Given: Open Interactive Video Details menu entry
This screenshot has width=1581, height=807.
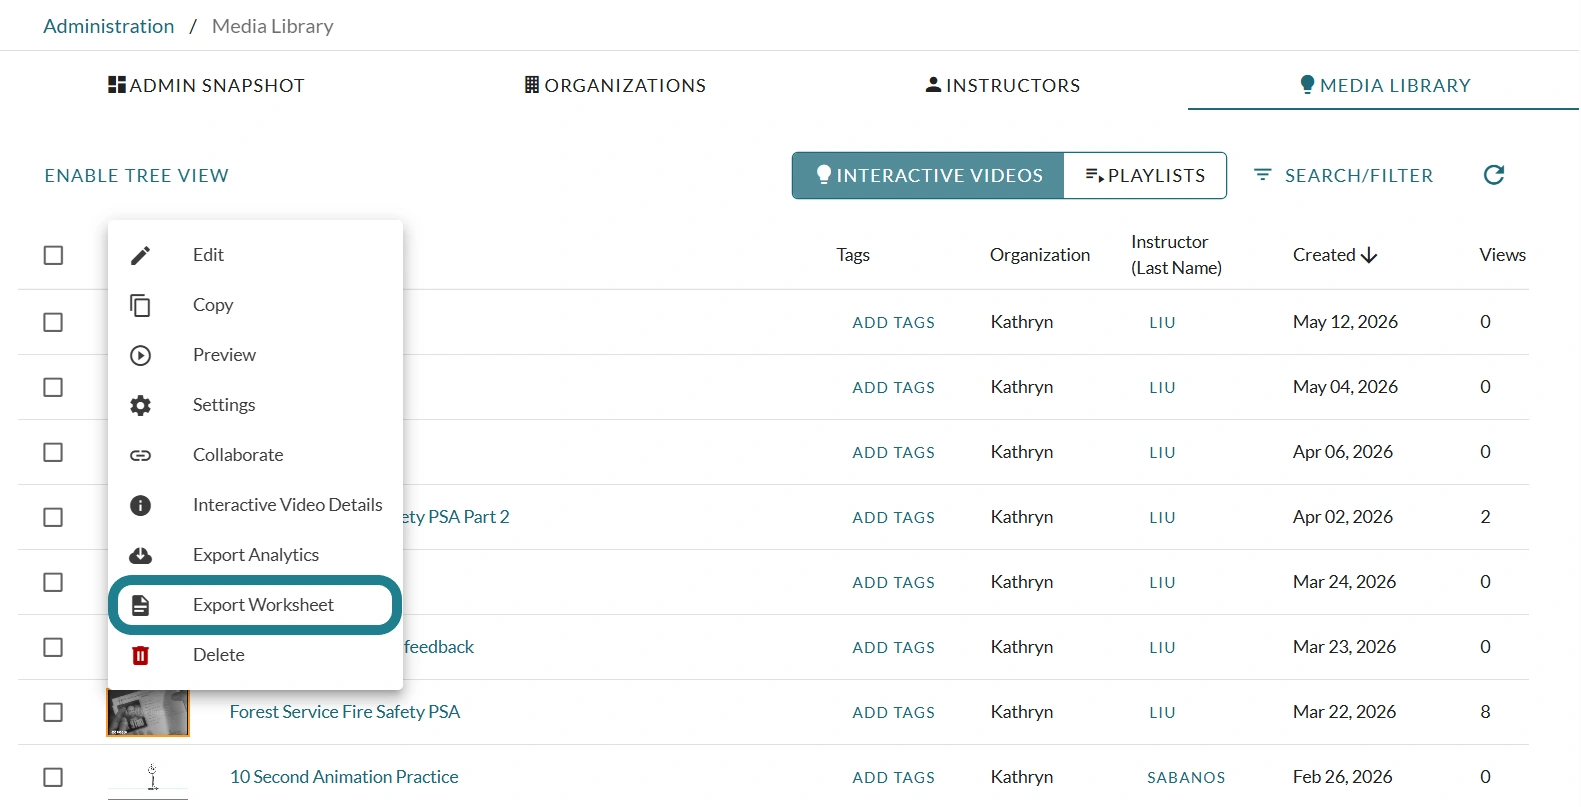Looking at the screenshot, I should [x=255, y=505].
